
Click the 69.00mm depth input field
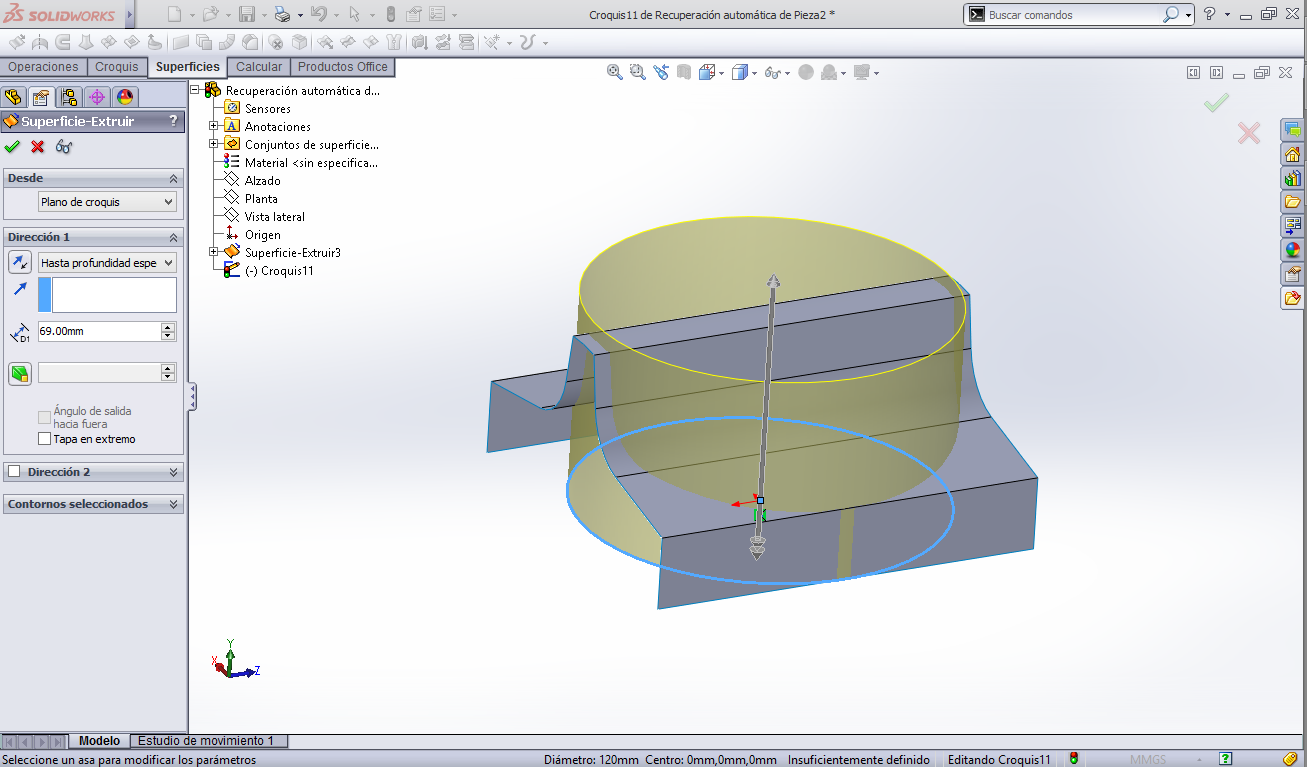point(98,331)
